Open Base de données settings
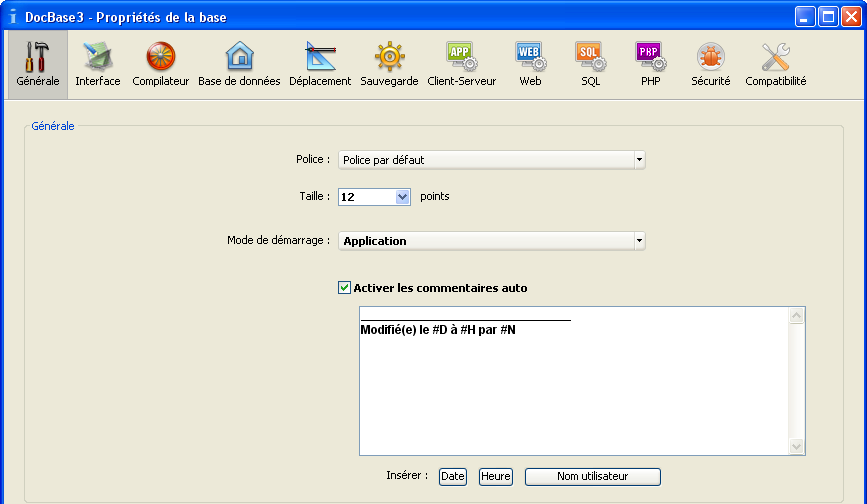867x504 pixels. pos(239,64)
